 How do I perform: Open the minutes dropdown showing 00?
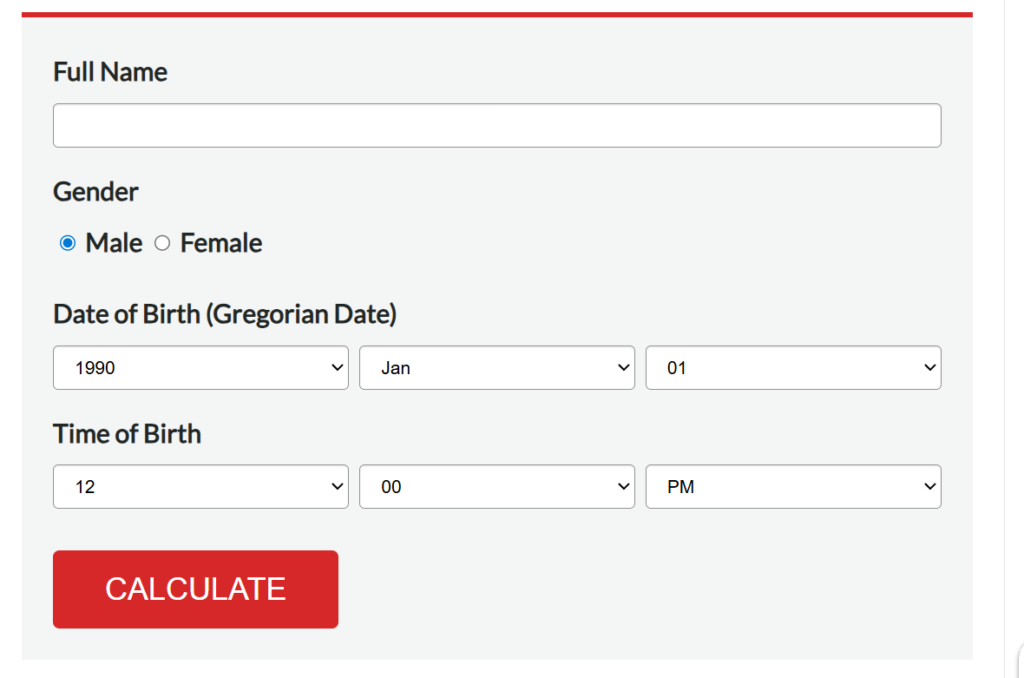tap(497, 486)
